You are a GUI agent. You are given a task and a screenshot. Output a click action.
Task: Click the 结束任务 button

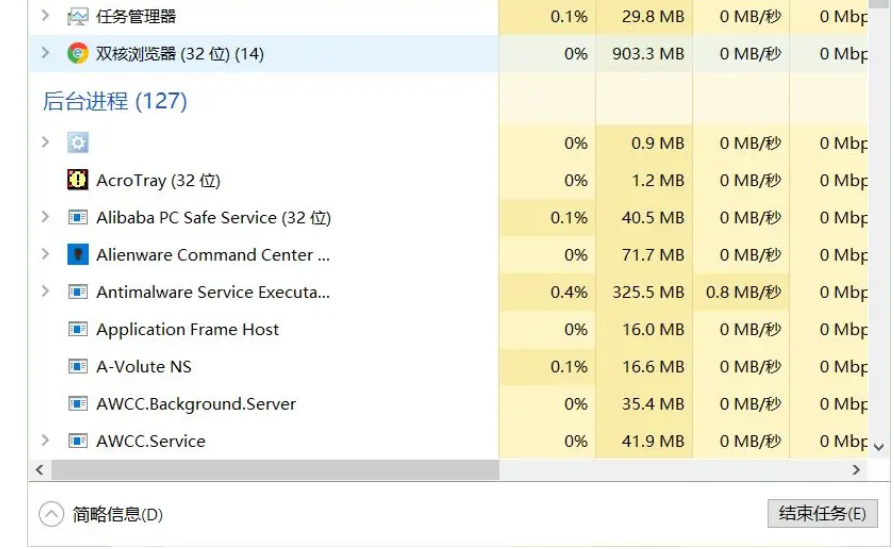(x=821, y=514)
